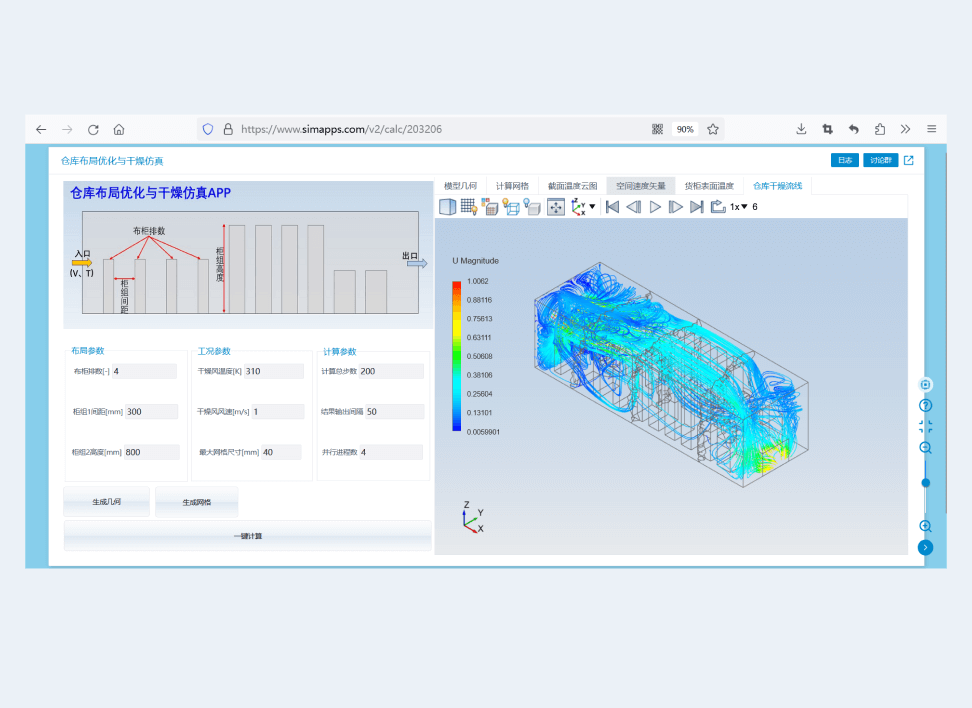Click the first toolbar icon showing model surface

(x=448, y=207)
